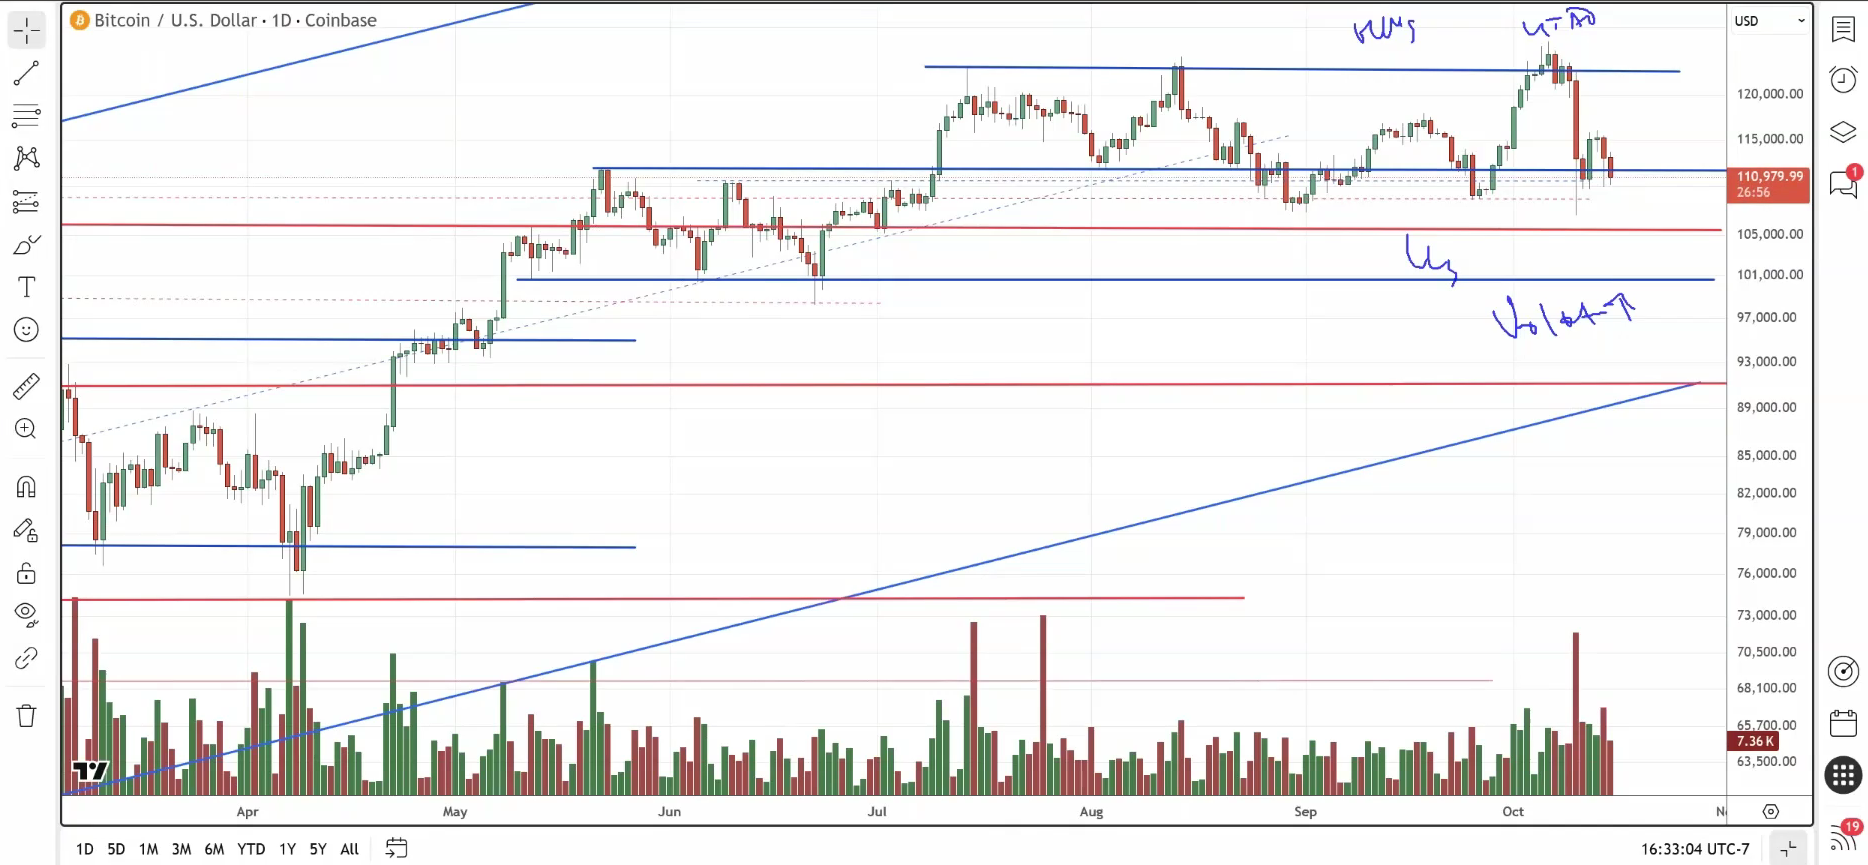This screenshot has width=1868, height=865.
Task: Select the ruler measure tool
Action: (x=26, y=386)
